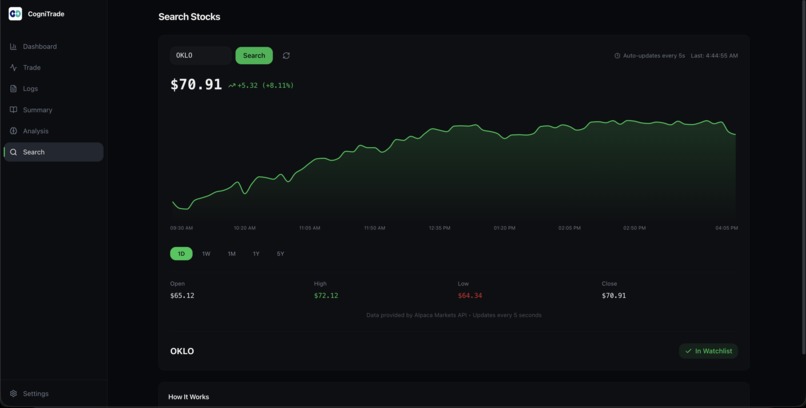Click the Last: 4:44:55 AM timestamp
Viewport: 806px width, 408px height.
pos(714,55)
